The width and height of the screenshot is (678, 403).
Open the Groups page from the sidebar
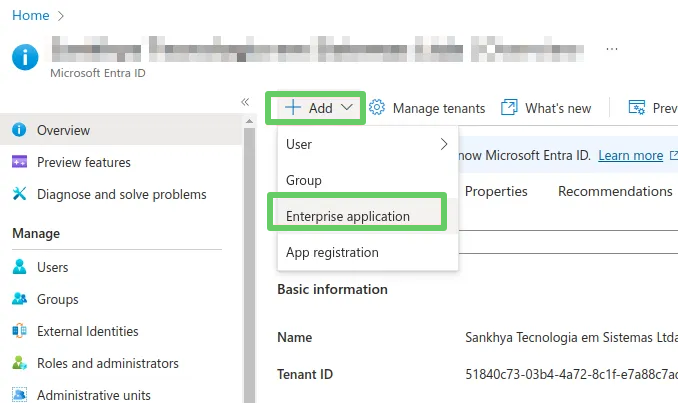(58, 299)
